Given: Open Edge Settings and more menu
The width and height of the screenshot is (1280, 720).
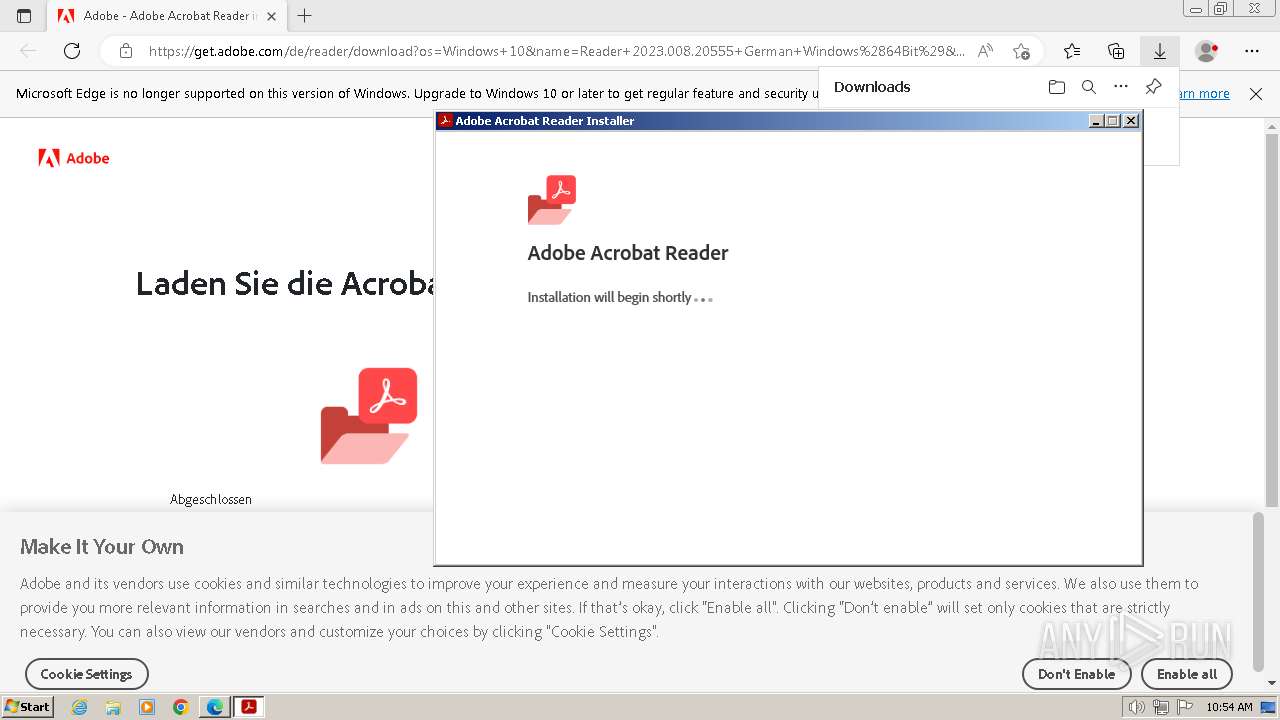Looking at the screenshot, I should (x=1252, y=51).
